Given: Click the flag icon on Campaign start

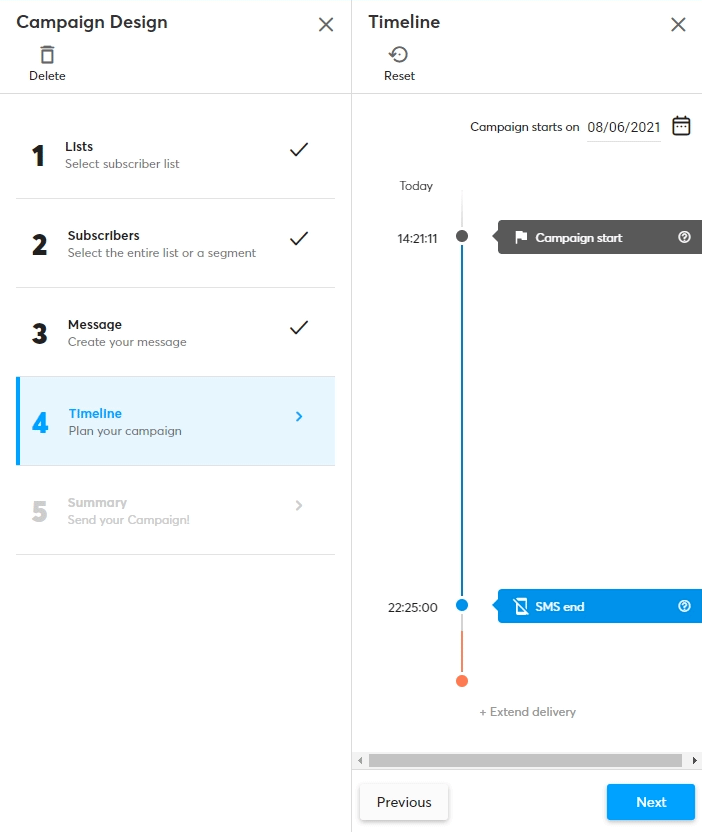Looking at the screenshot, I should [521, 238].
